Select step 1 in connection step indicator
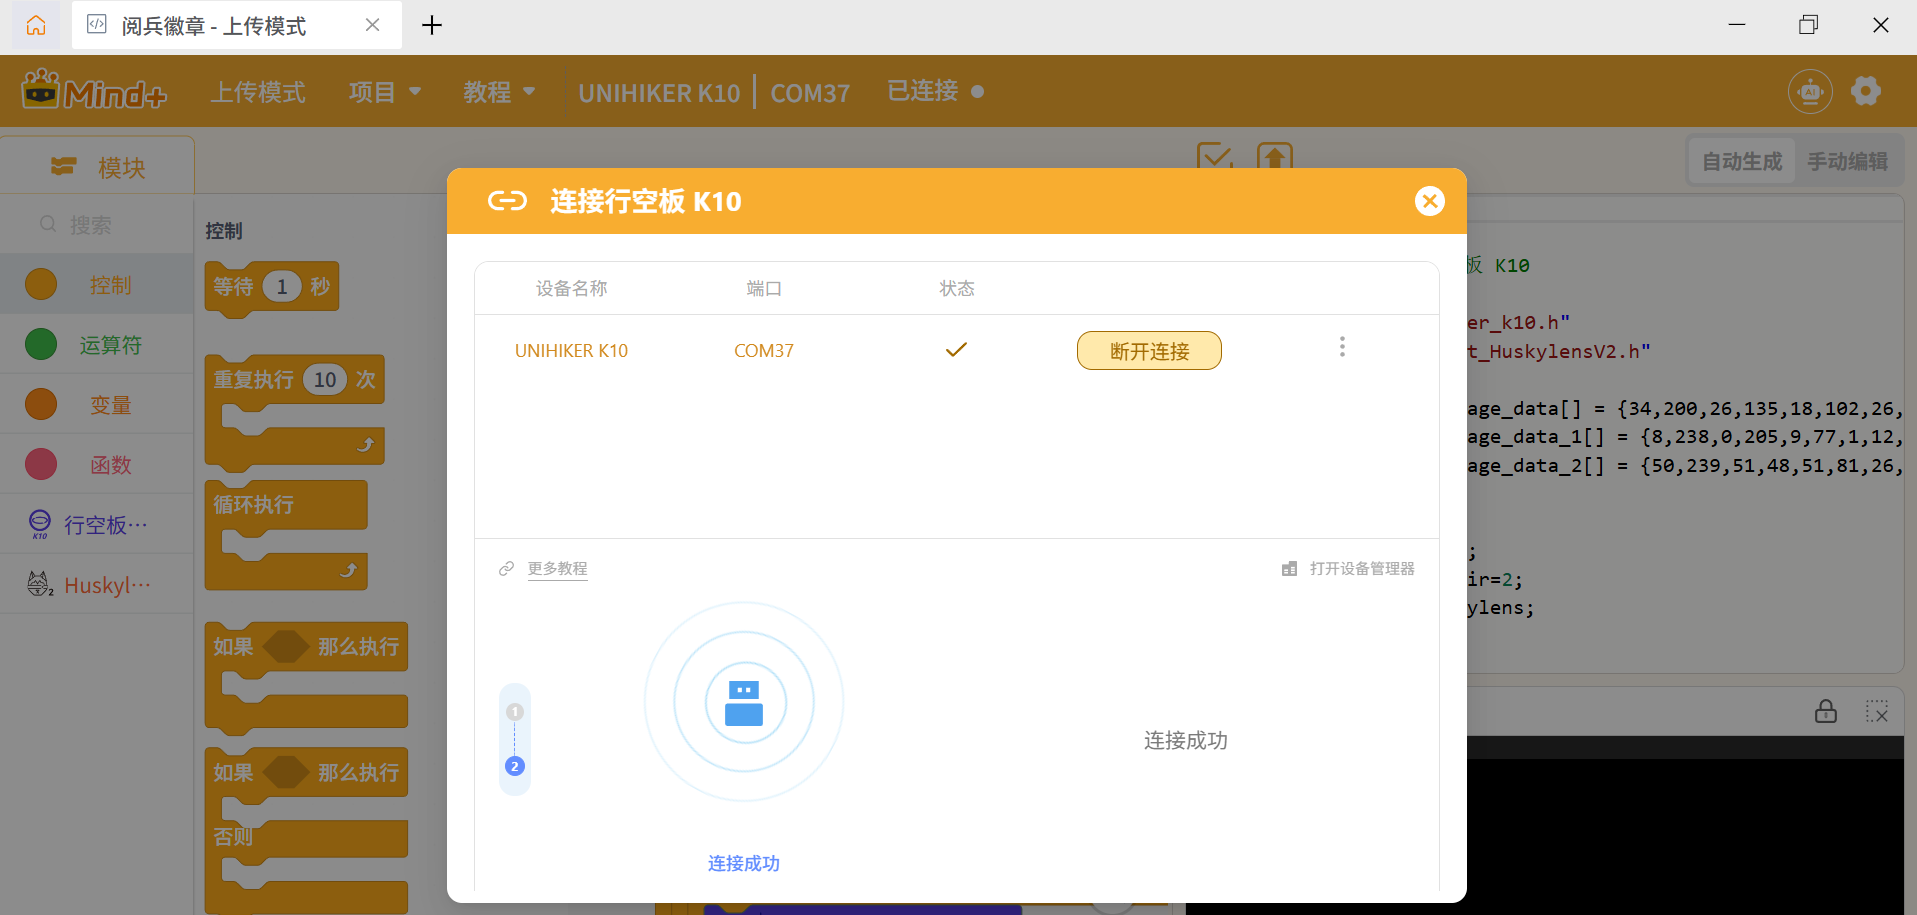 515,712
